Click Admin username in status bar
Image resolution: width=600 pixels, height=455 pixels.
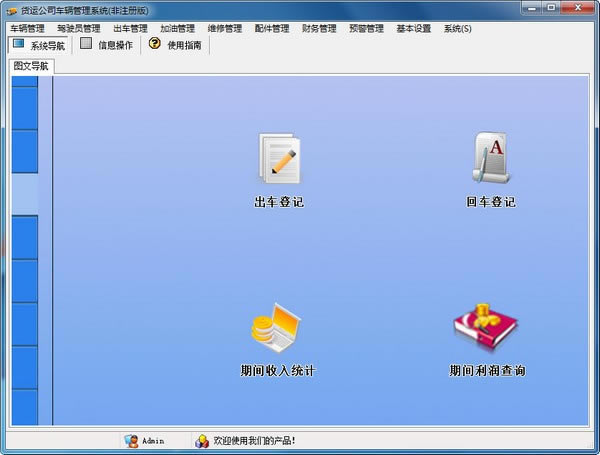pyautogui.click(x=153, y=441)
